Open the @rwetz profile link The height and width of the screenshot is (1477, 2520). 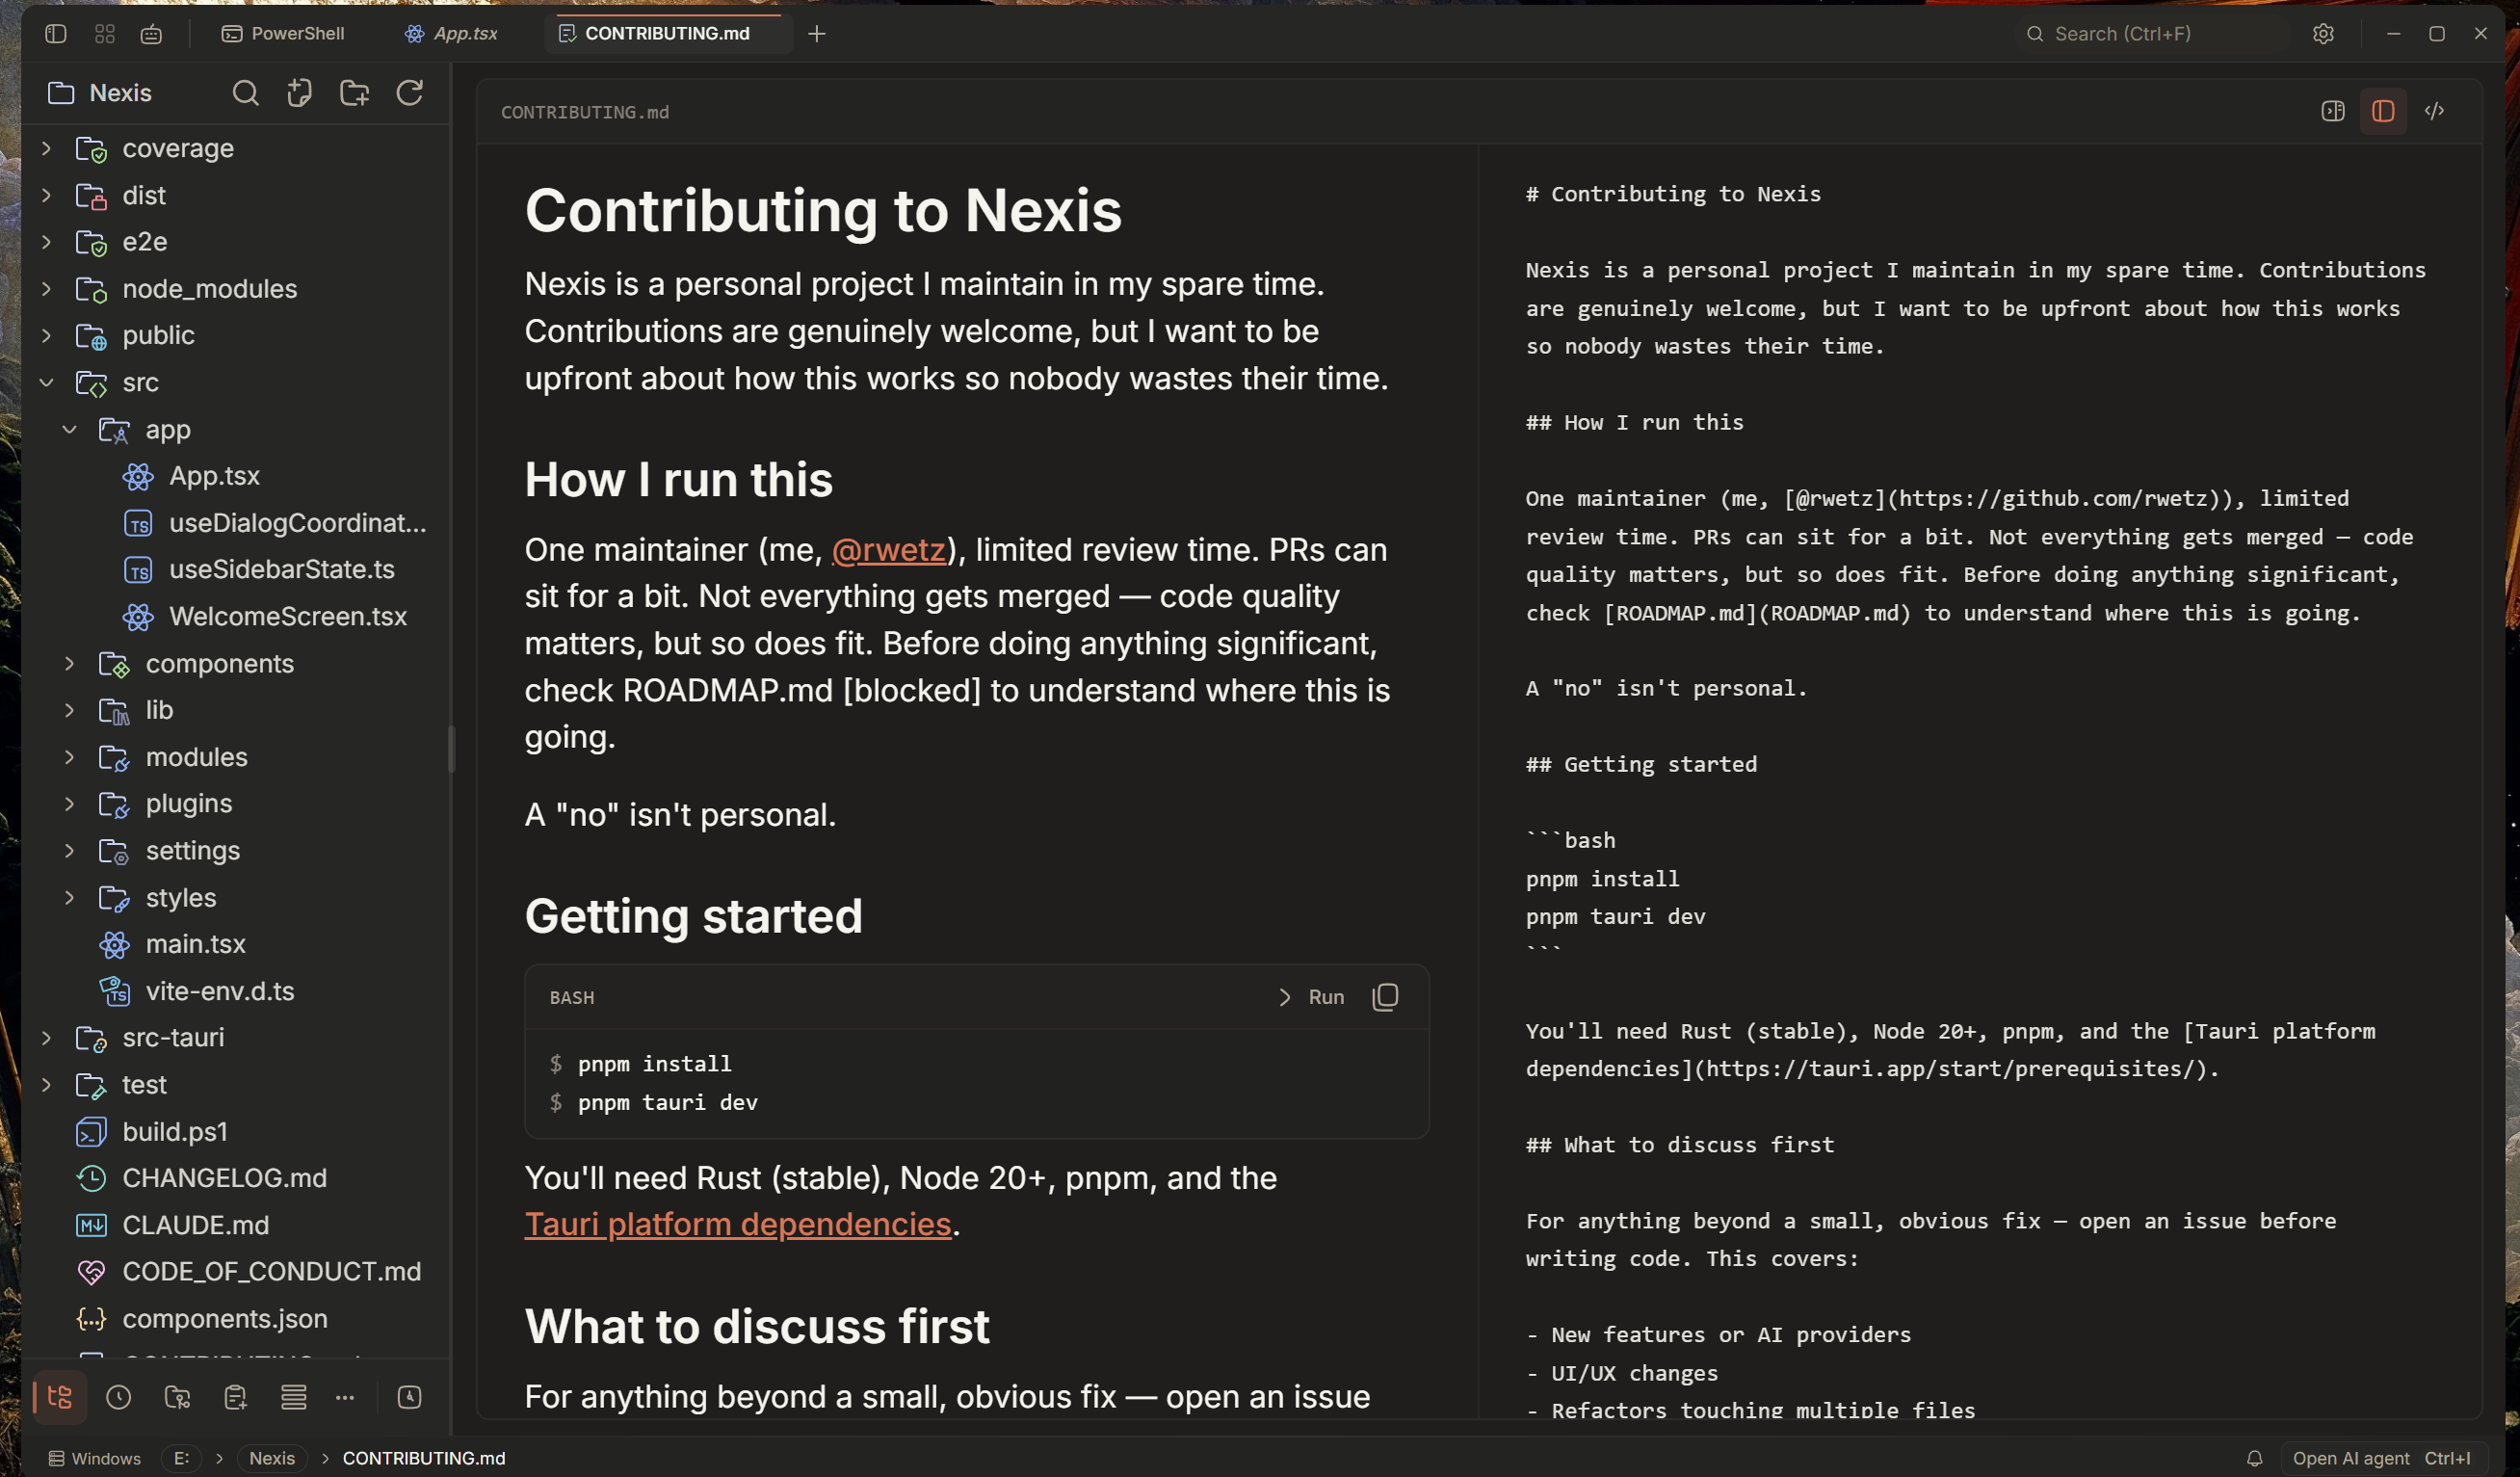(889, 549)
